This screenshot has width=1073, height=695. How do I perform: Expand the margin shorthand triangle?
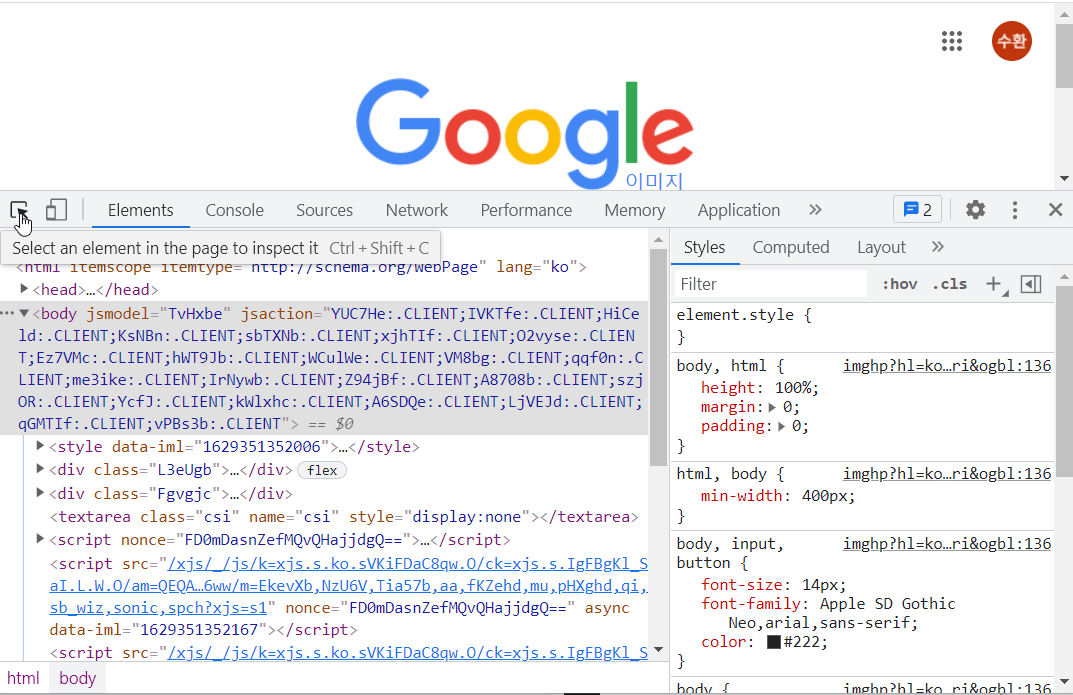(772, 407)
